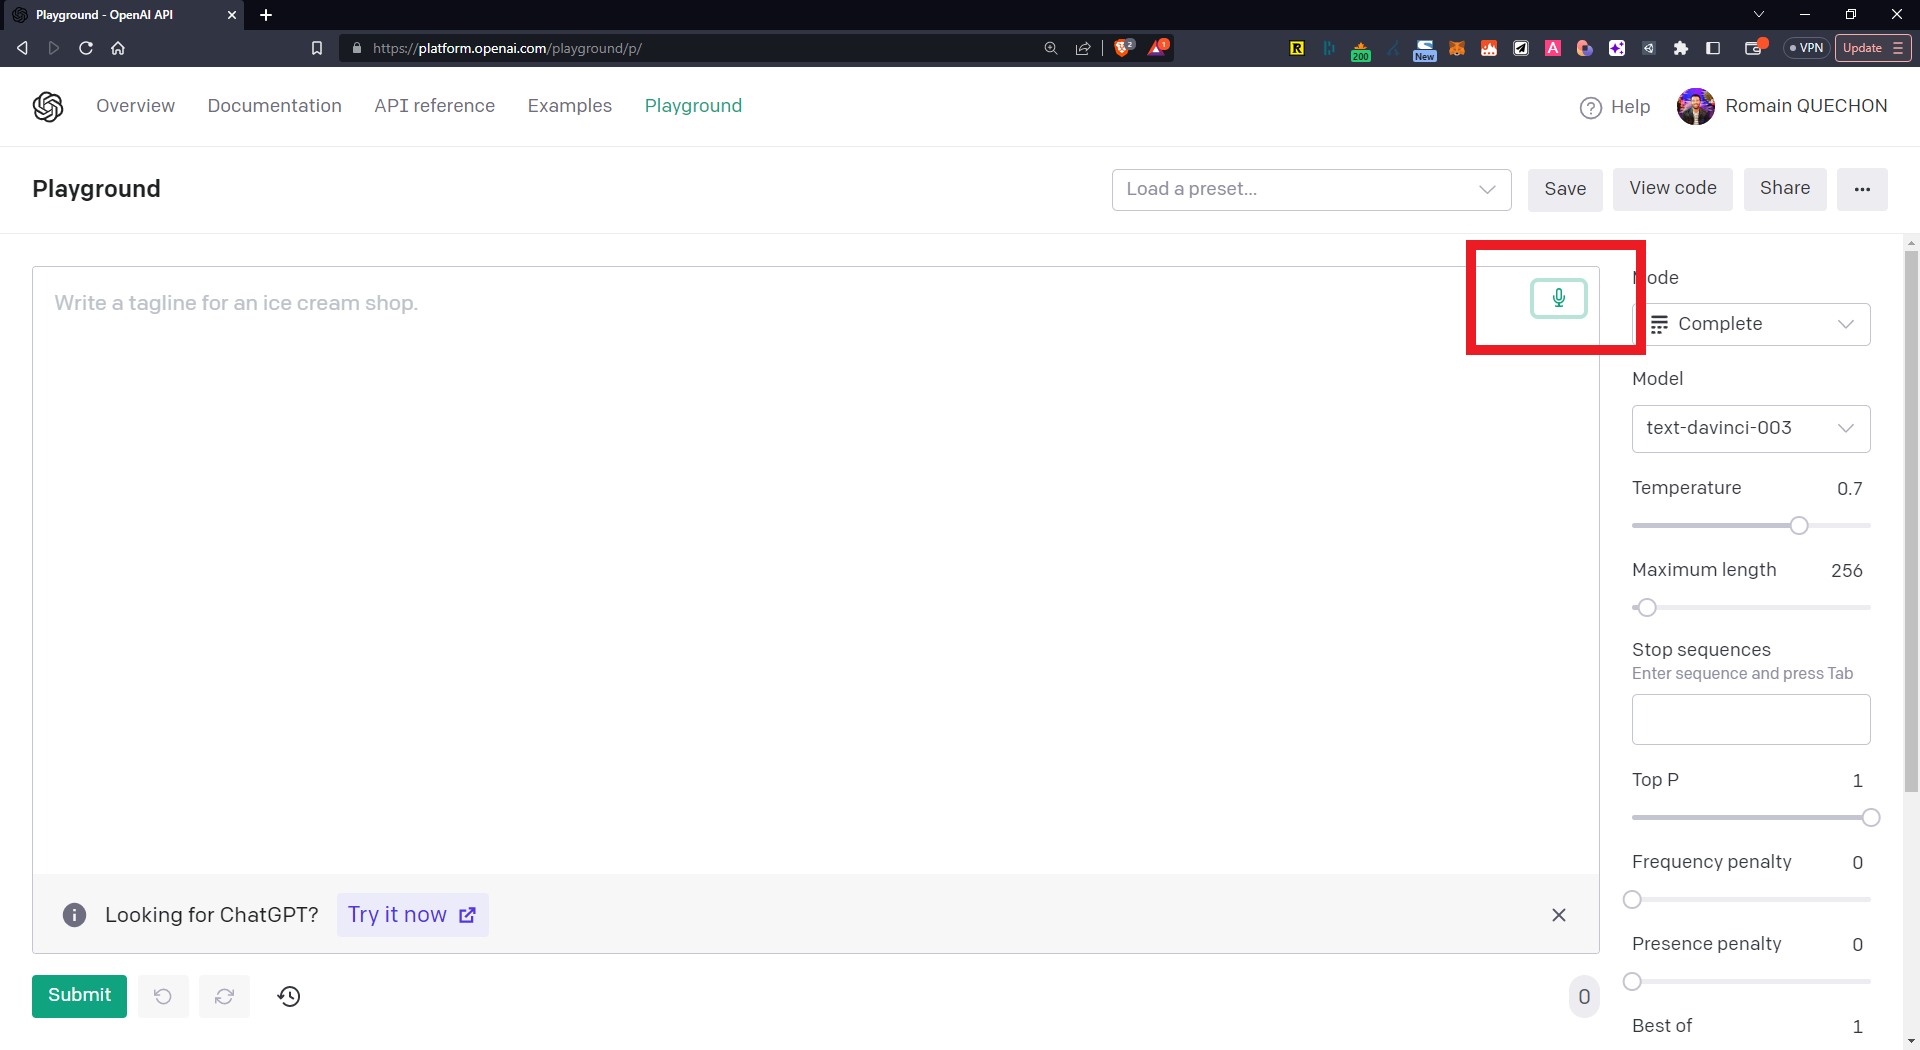Click the OpenAI logo icon
The width and height of the screenshot is (1920, 1050).
pos(48,106)
